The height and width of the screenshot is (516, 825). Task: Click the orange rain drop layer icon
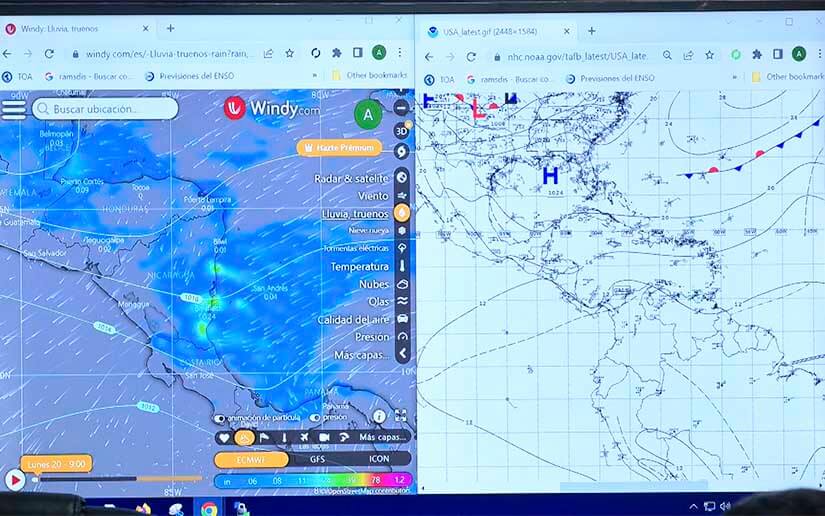click(402, 213)
